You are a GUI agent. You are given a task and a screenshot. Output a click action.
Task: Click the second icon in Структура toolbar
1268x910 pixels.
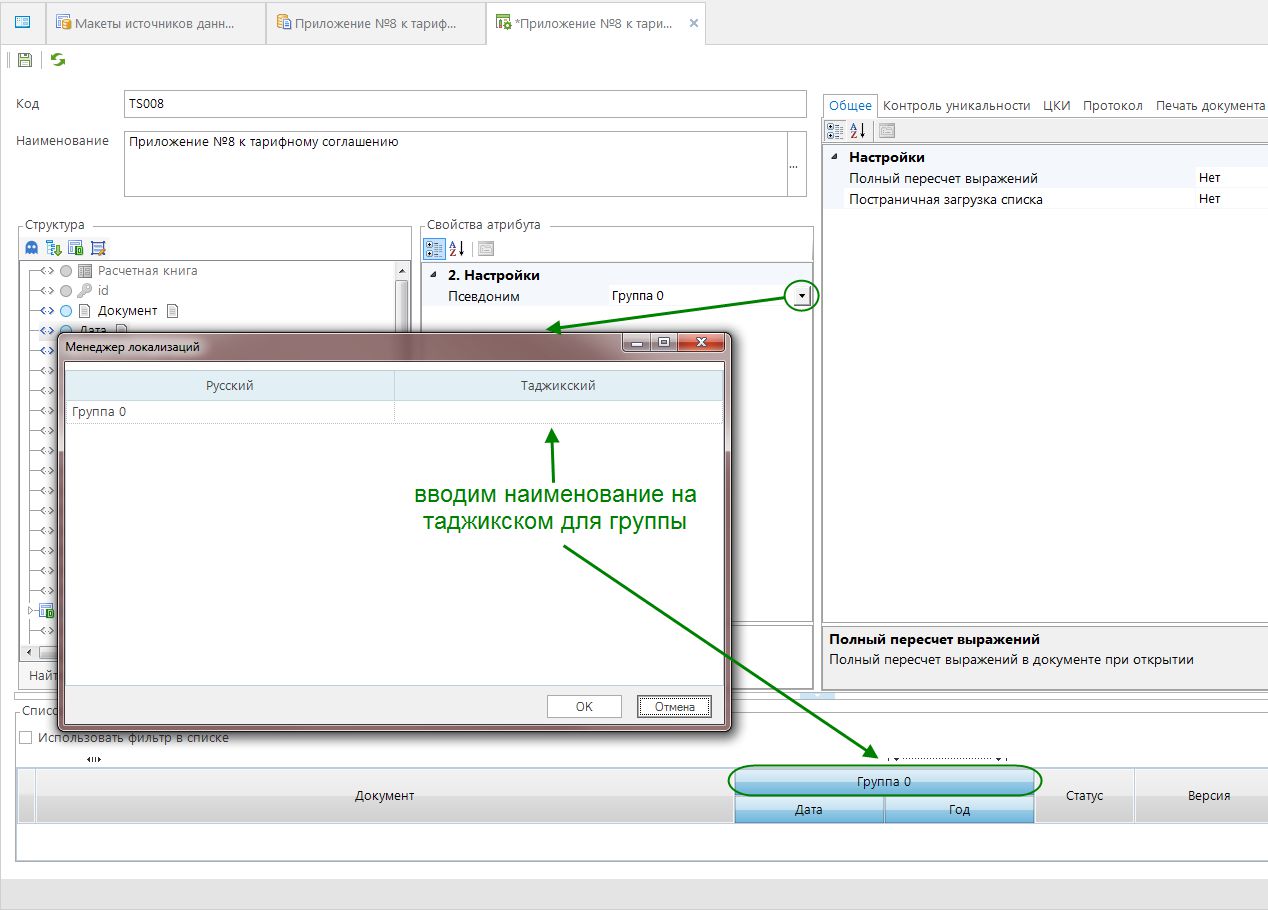click(x=54, y=248)
